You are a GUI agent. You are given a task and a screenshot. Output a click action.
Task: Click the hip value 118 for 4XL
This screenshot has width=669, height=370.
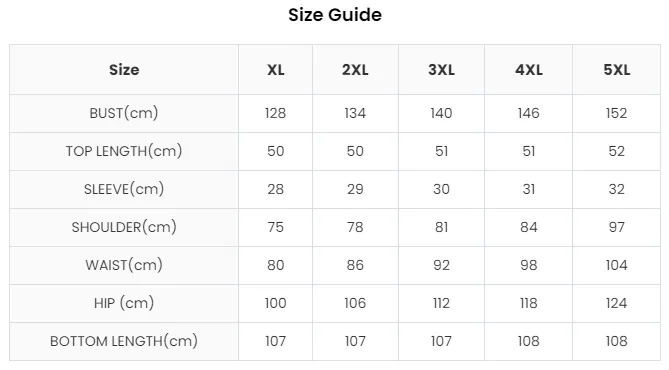coord(529,303)
